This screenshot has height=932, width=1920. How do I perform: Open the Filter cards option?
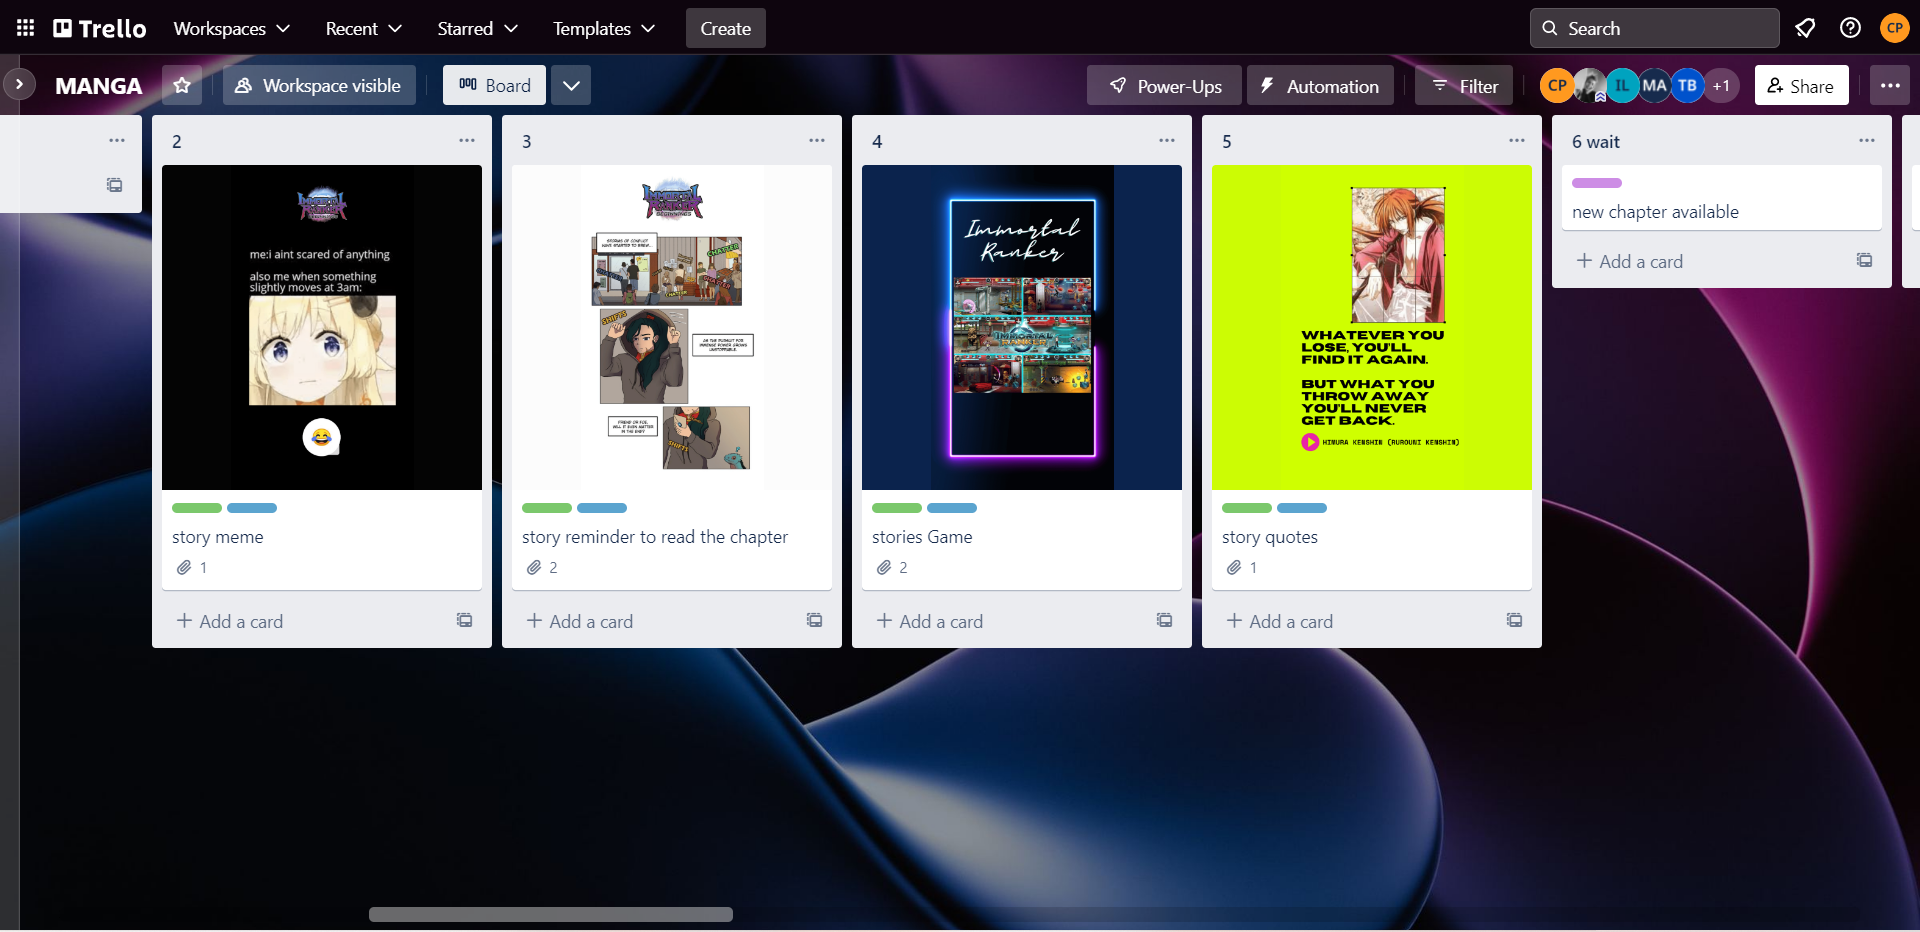coord(1464,86)
